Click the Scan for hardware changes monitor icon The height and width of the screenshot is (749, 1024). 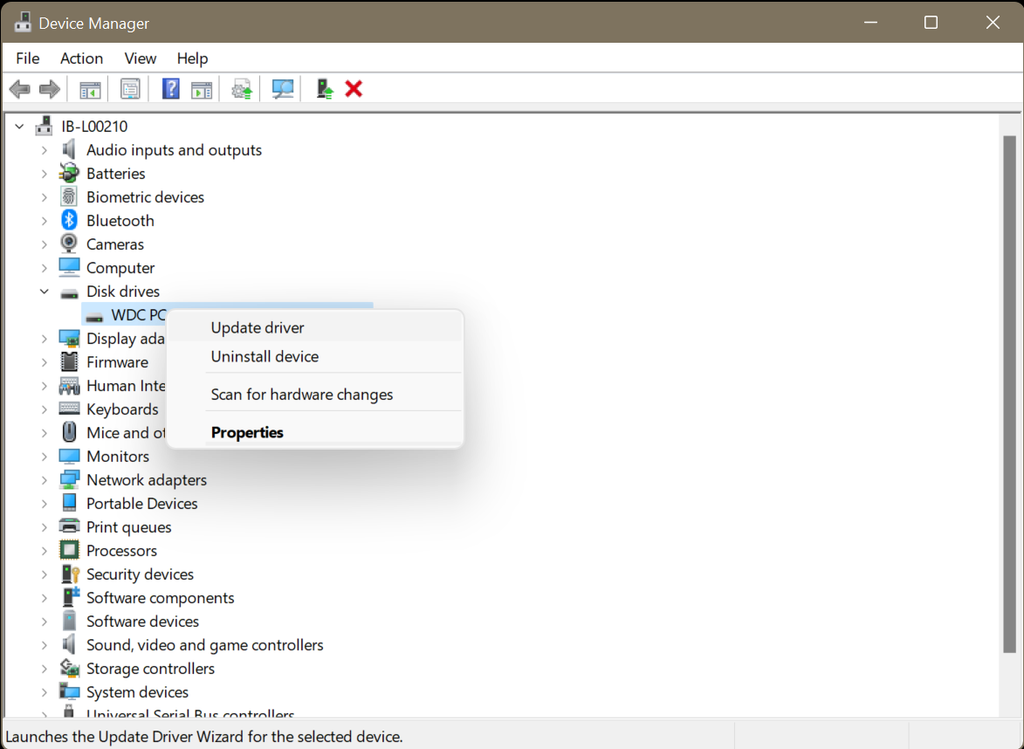[283, 89]
